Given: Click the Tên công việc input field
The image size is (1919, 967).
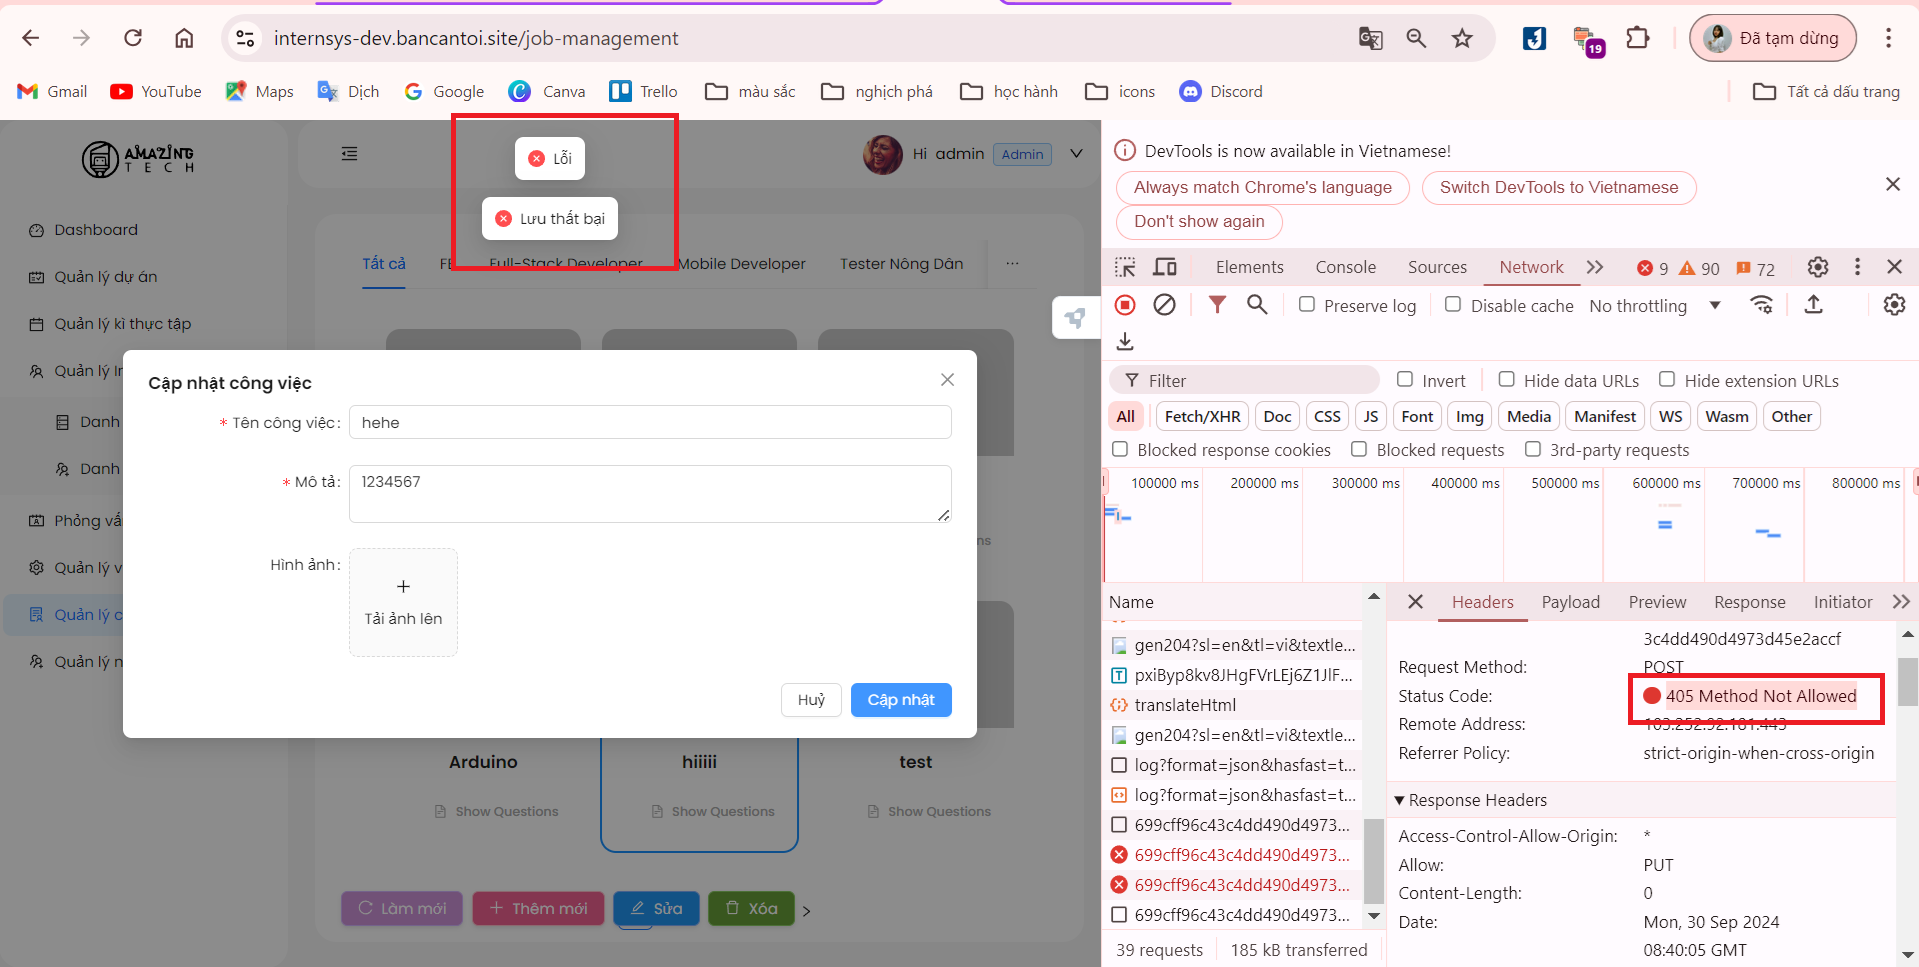Looking at the screenshot, I should [x=649, y=422].
